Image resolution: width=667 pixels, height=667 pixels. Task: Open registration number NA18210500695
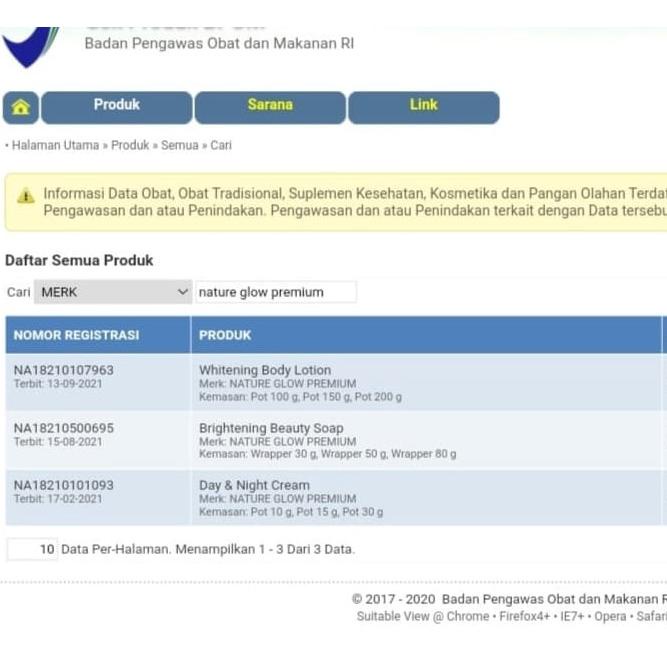point(64,428)
